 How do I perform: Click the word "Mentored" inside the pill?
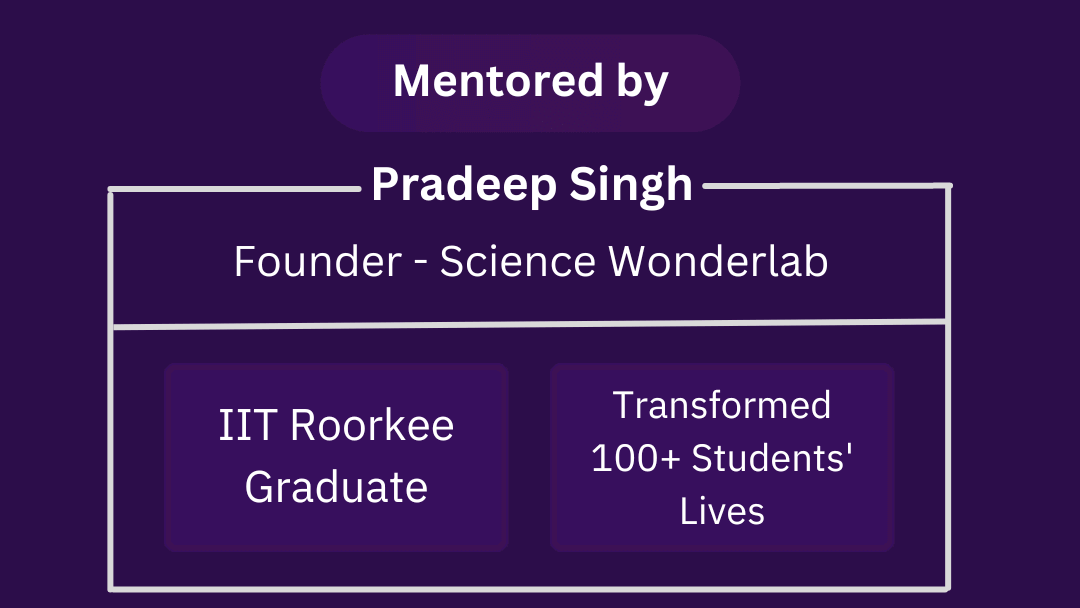499,81
